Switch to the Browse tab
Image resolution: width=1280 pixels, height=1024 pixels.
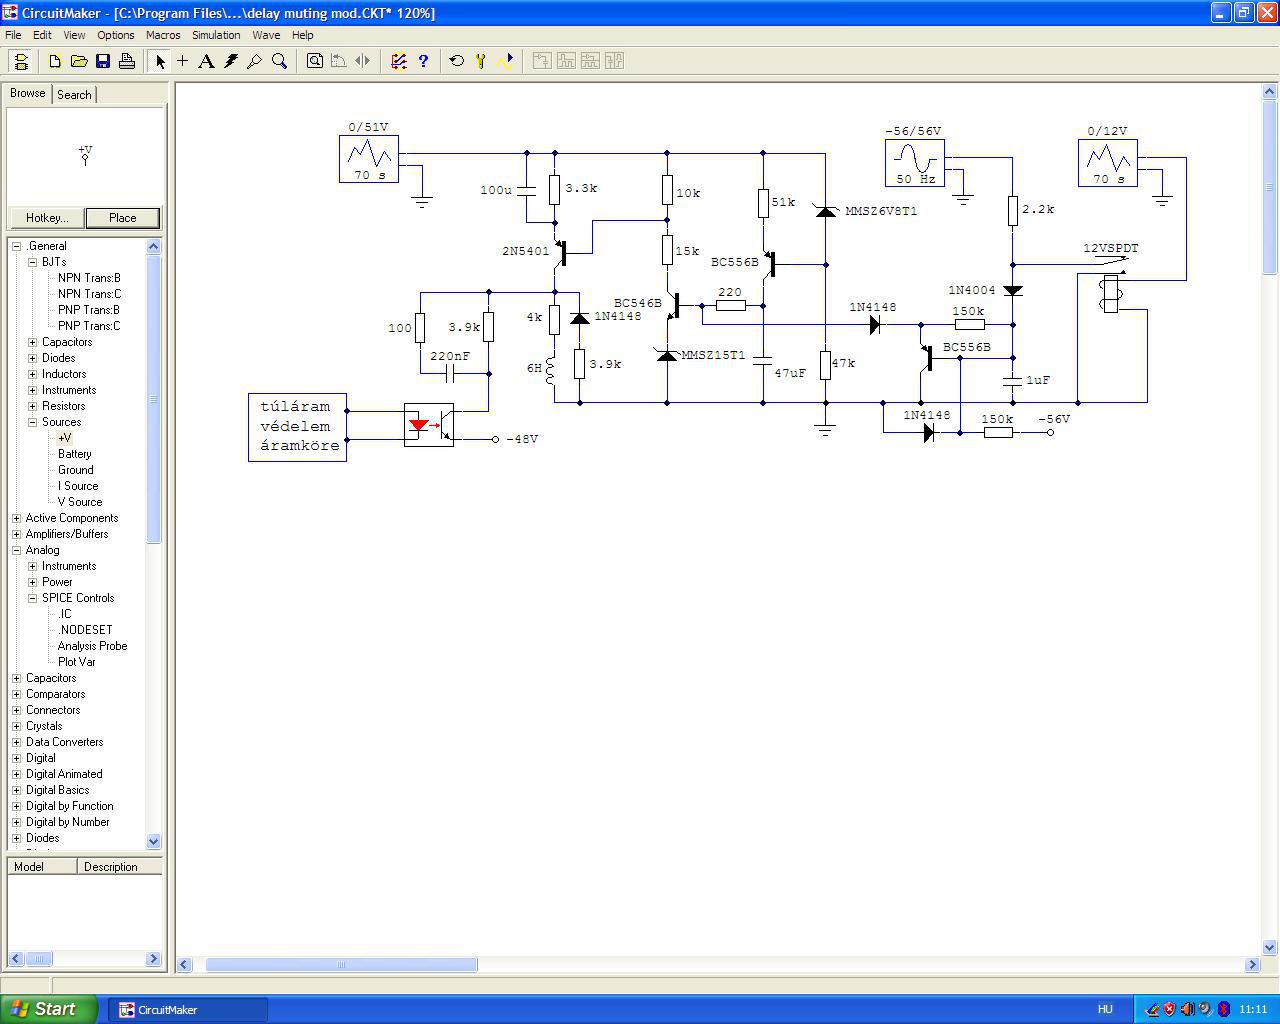tap(28, 93)
